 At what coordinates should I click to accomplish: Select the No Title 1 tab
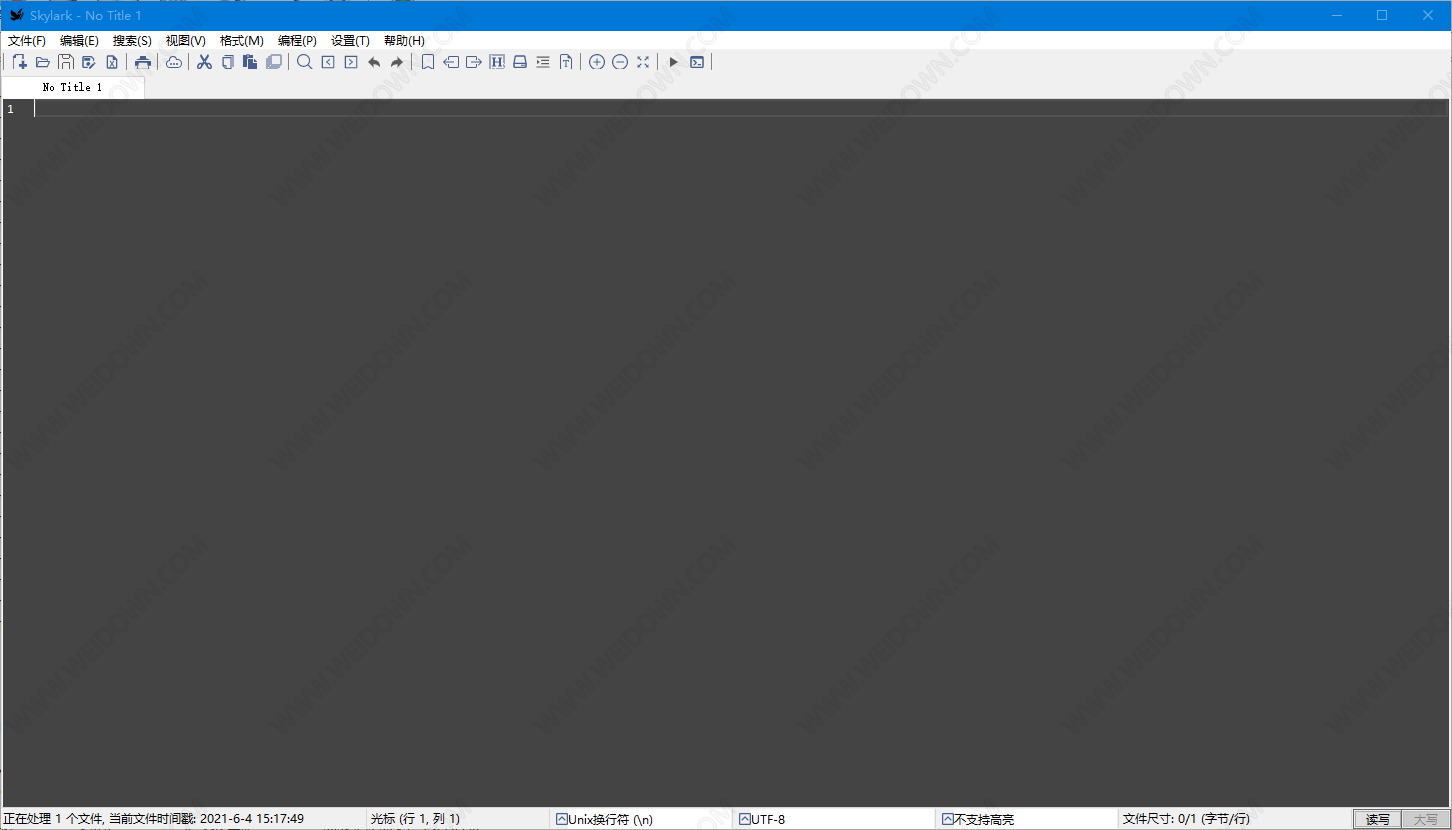(x=73, y=88)
